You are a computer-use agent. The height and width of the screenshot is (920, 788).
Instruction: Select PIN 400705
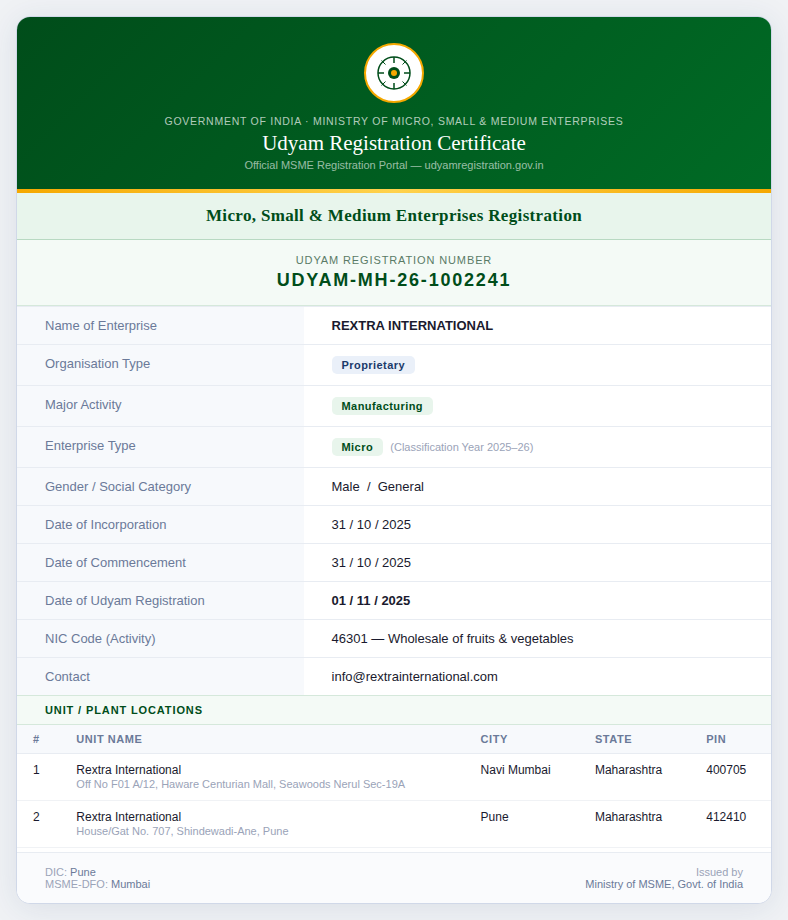click(726, 770)
